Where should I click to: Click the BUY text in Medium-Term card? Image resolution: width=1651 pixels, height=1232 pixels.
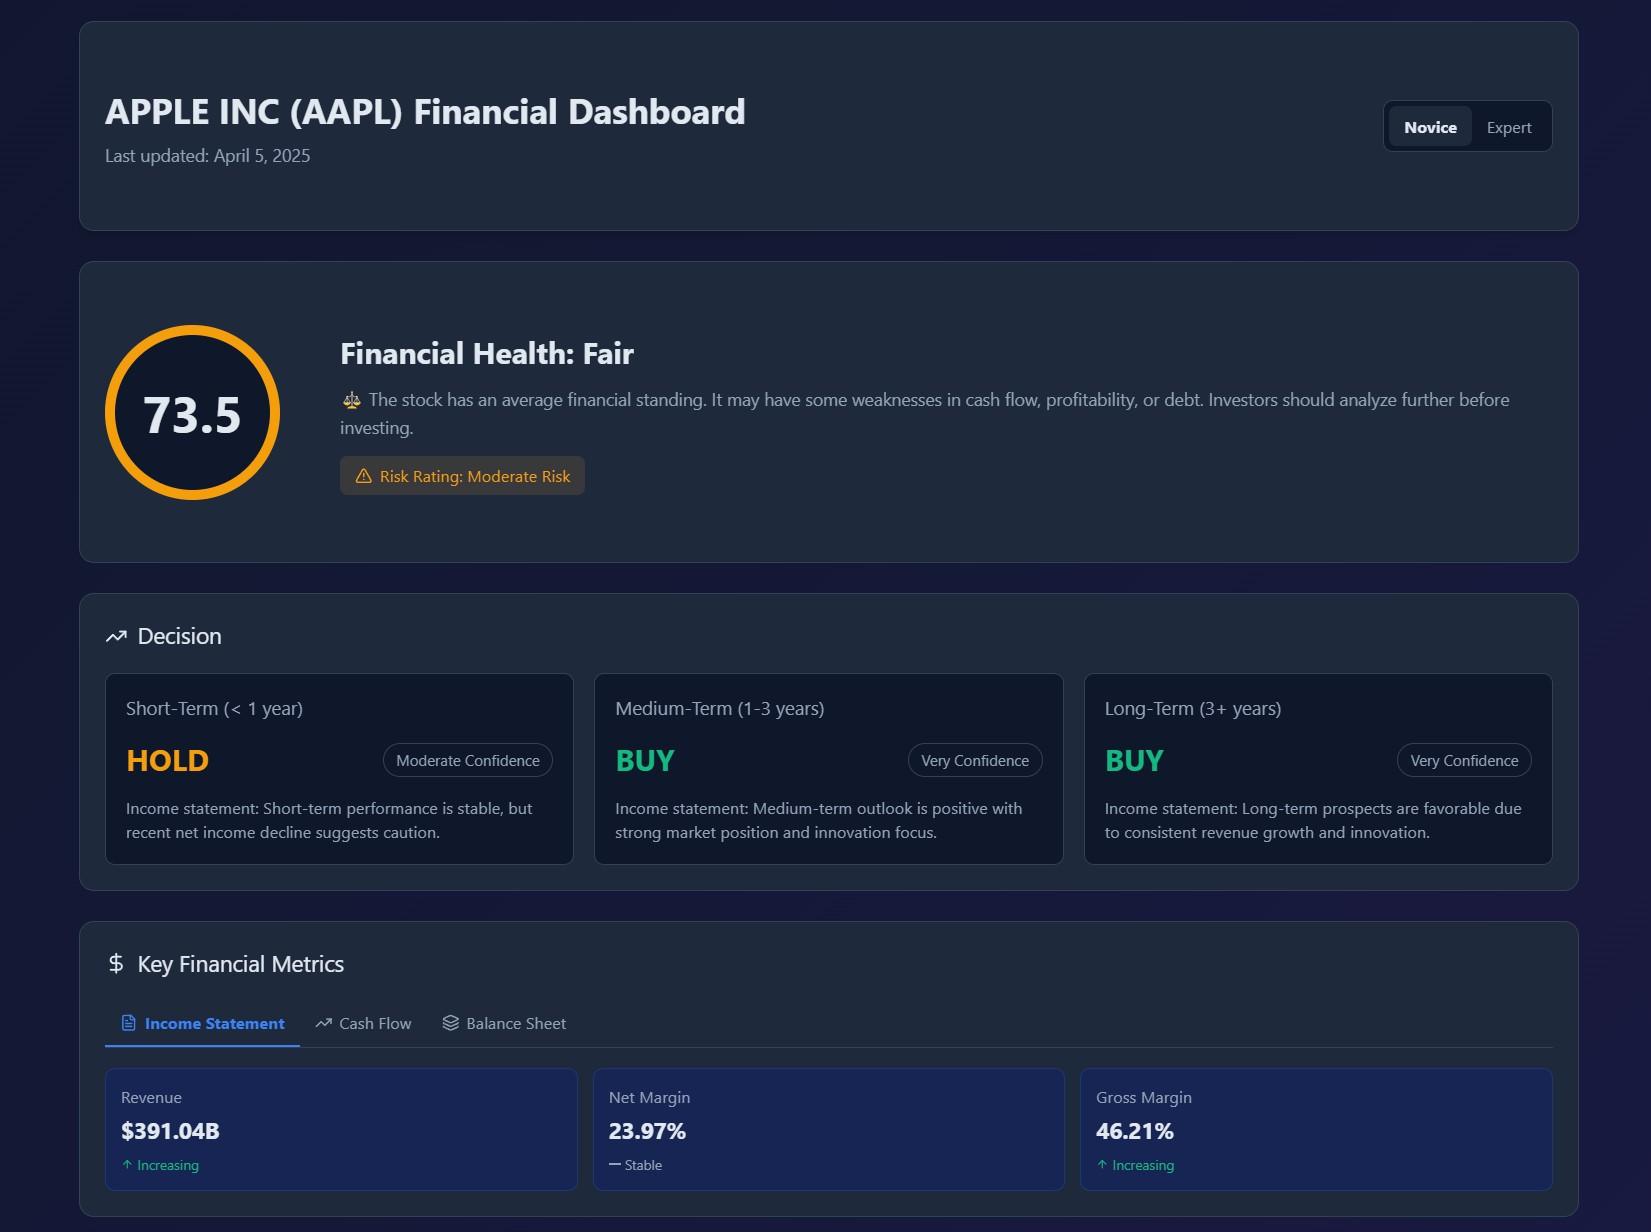(645, 760)
